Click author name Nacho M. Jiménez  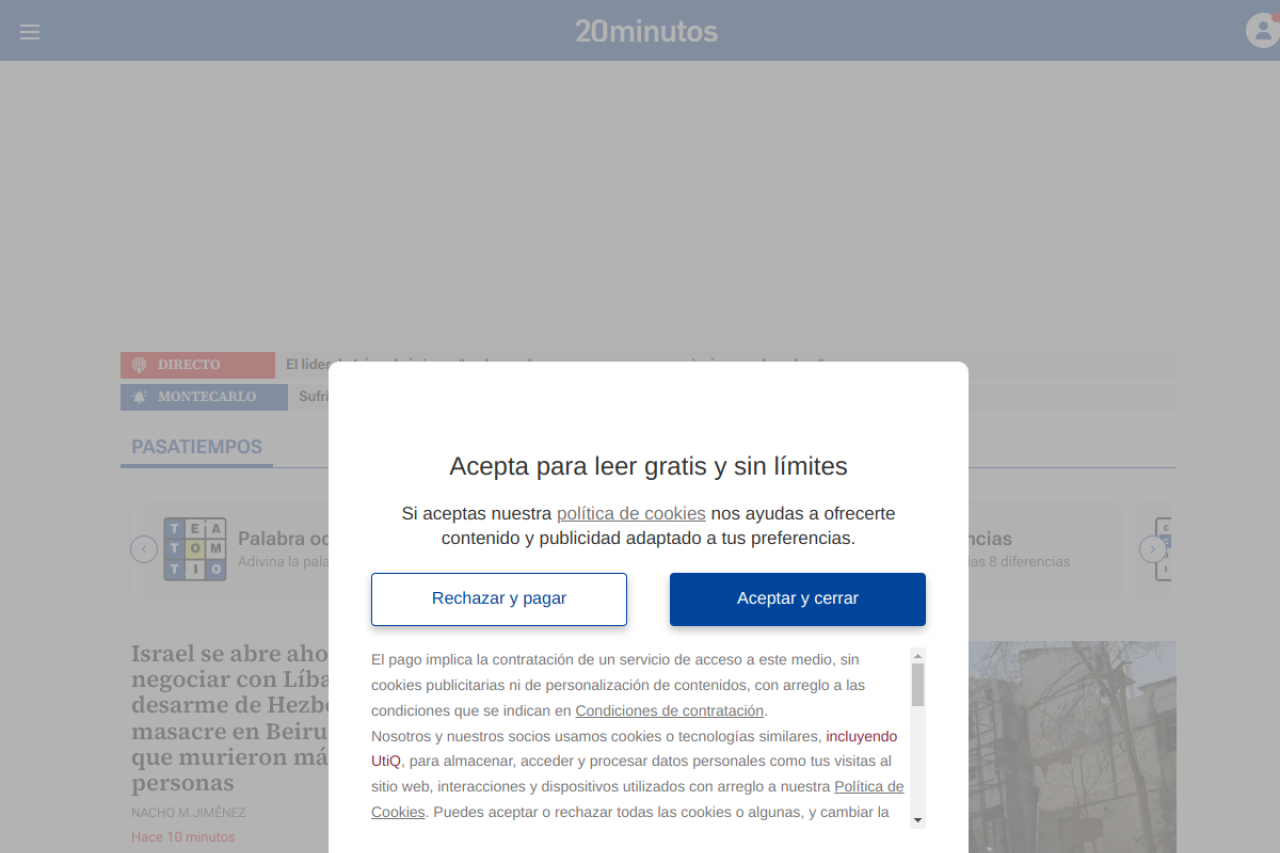188,813
